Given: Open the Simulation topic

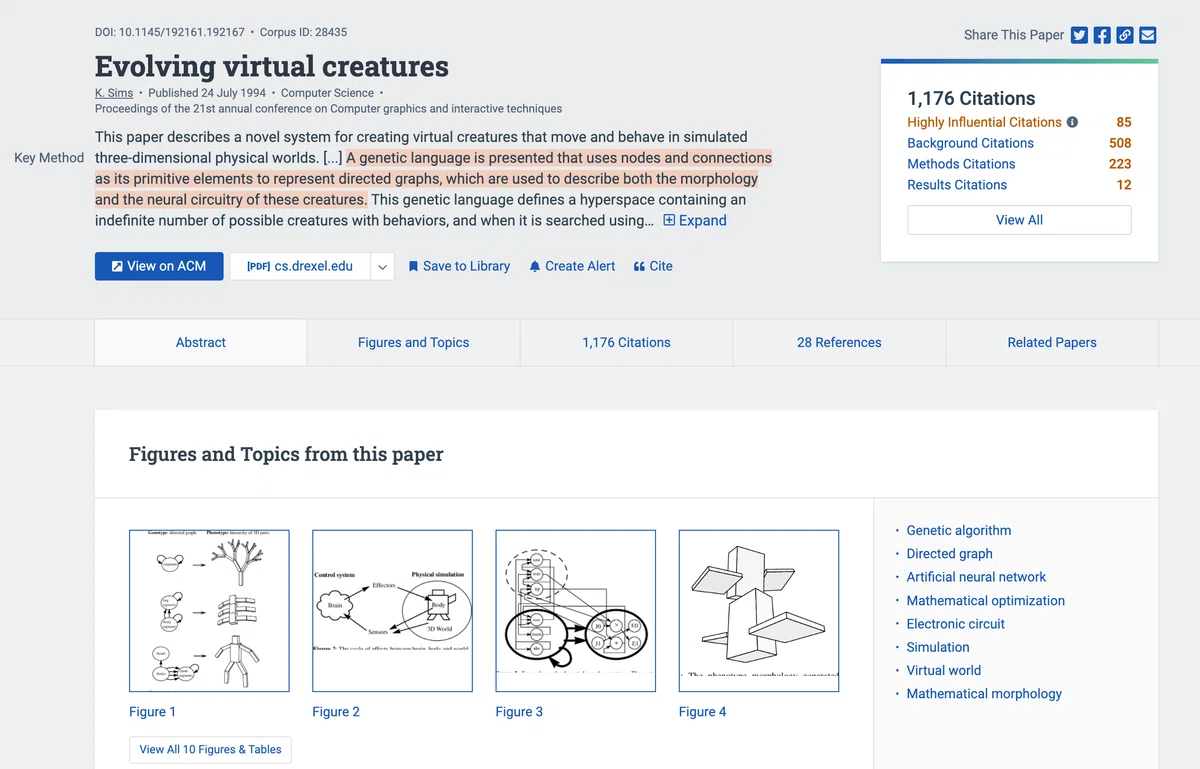Looking at the screenshot, I should (938, 647).
